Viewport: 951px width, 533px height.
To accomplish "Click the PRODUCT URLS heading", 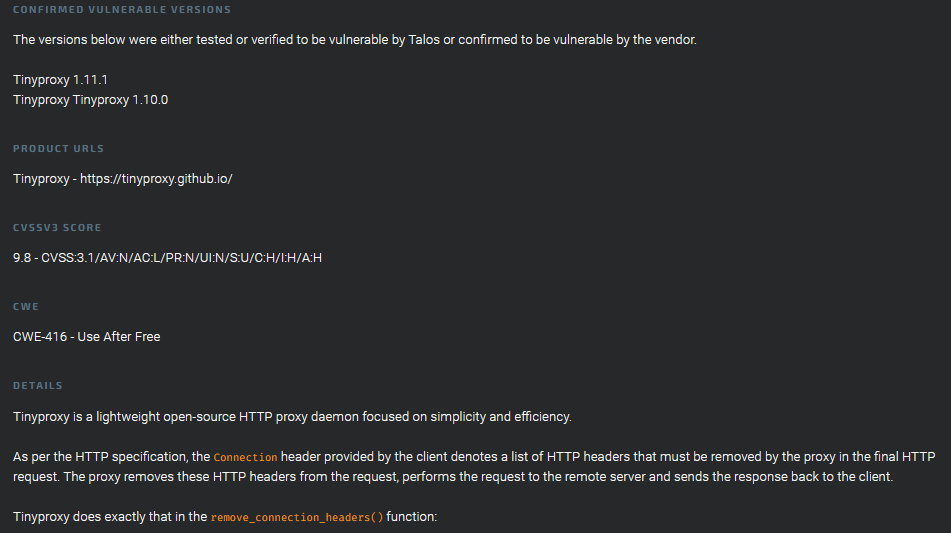I will coord(58,149).
